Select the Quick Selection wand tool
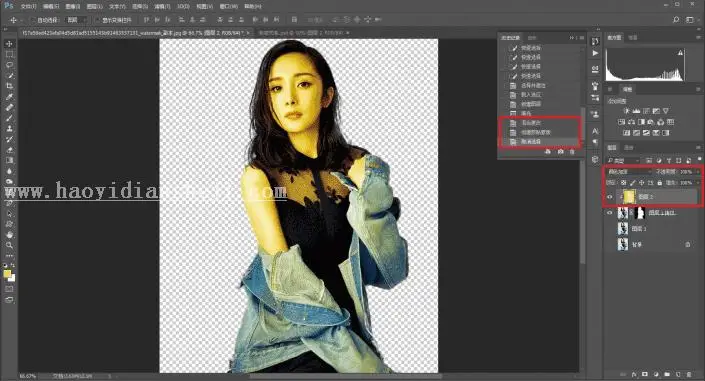 pos(9,76)
